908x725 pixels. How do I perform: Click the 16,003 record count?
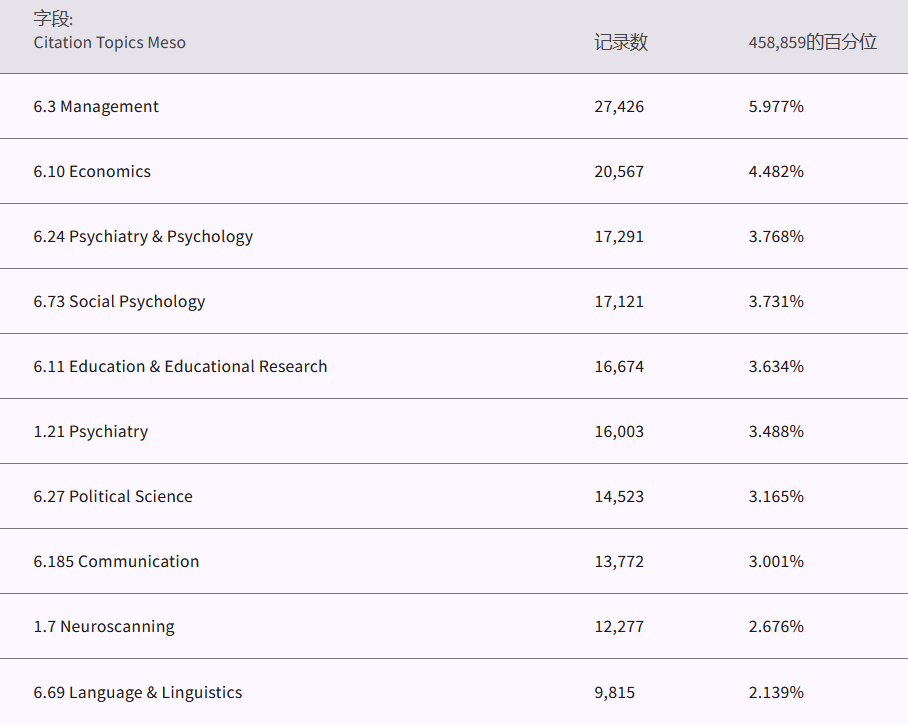click(x=619, y=432)
